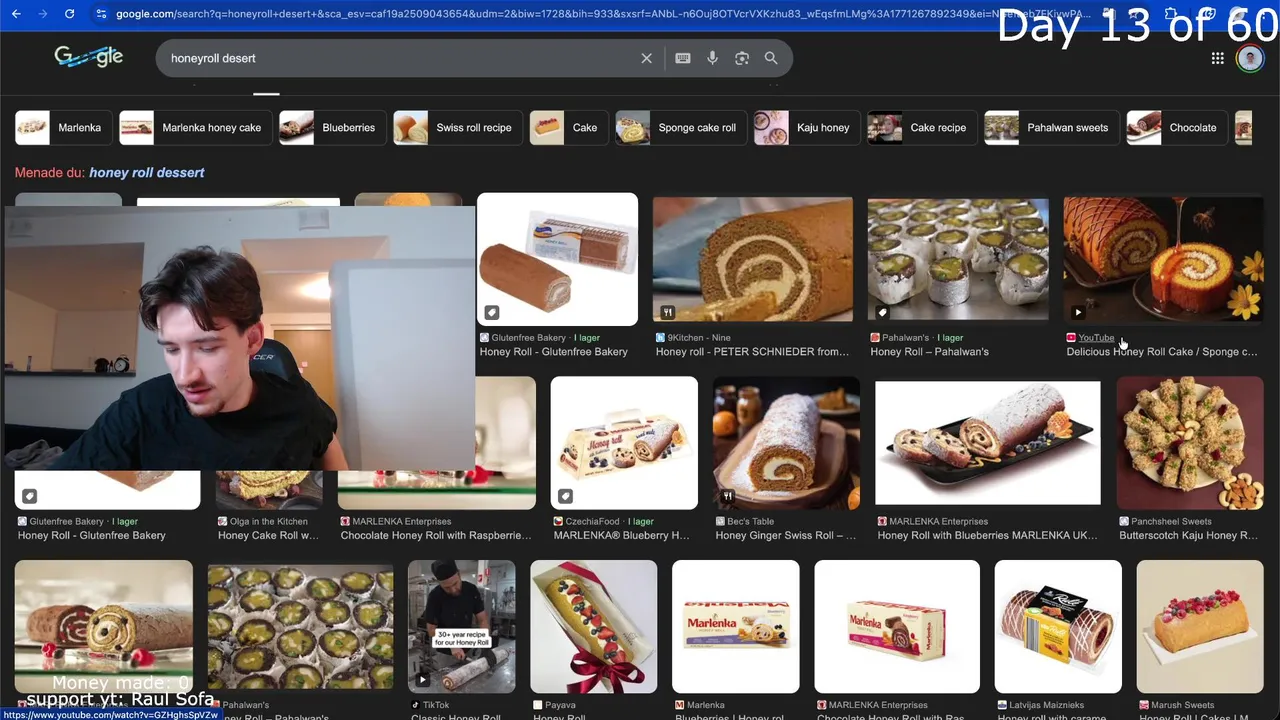
Task: Submit the search with the magnifier icon
Action: click(x=771, y=58)
